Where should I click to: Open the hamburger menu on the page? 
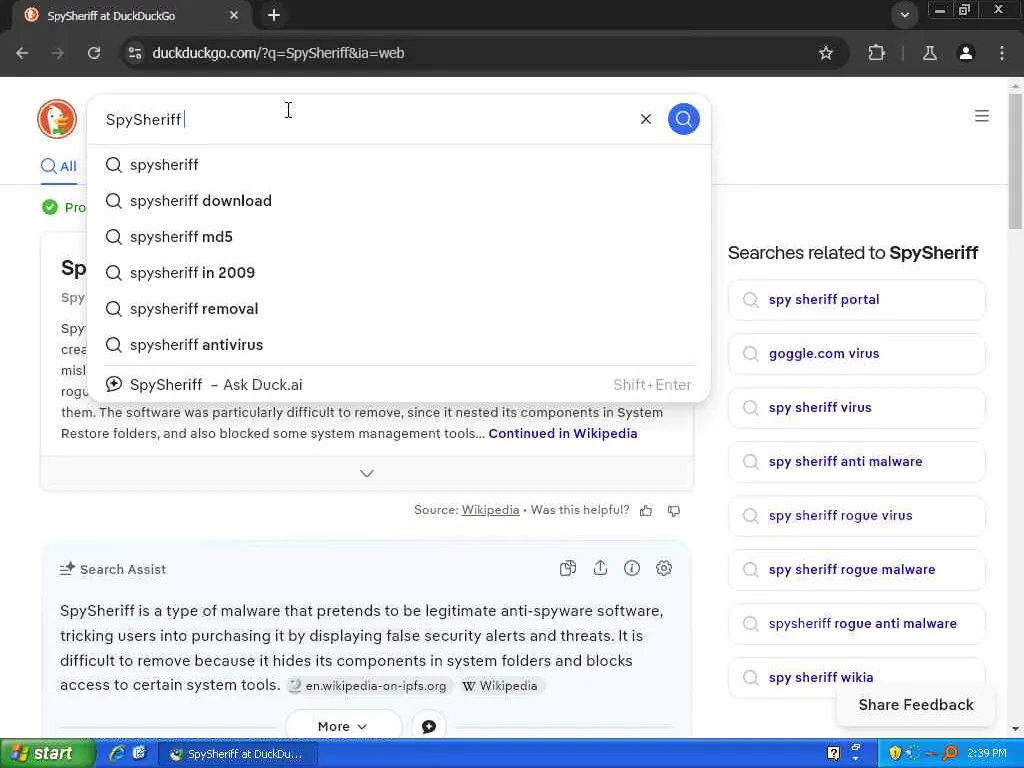point(982,116)
